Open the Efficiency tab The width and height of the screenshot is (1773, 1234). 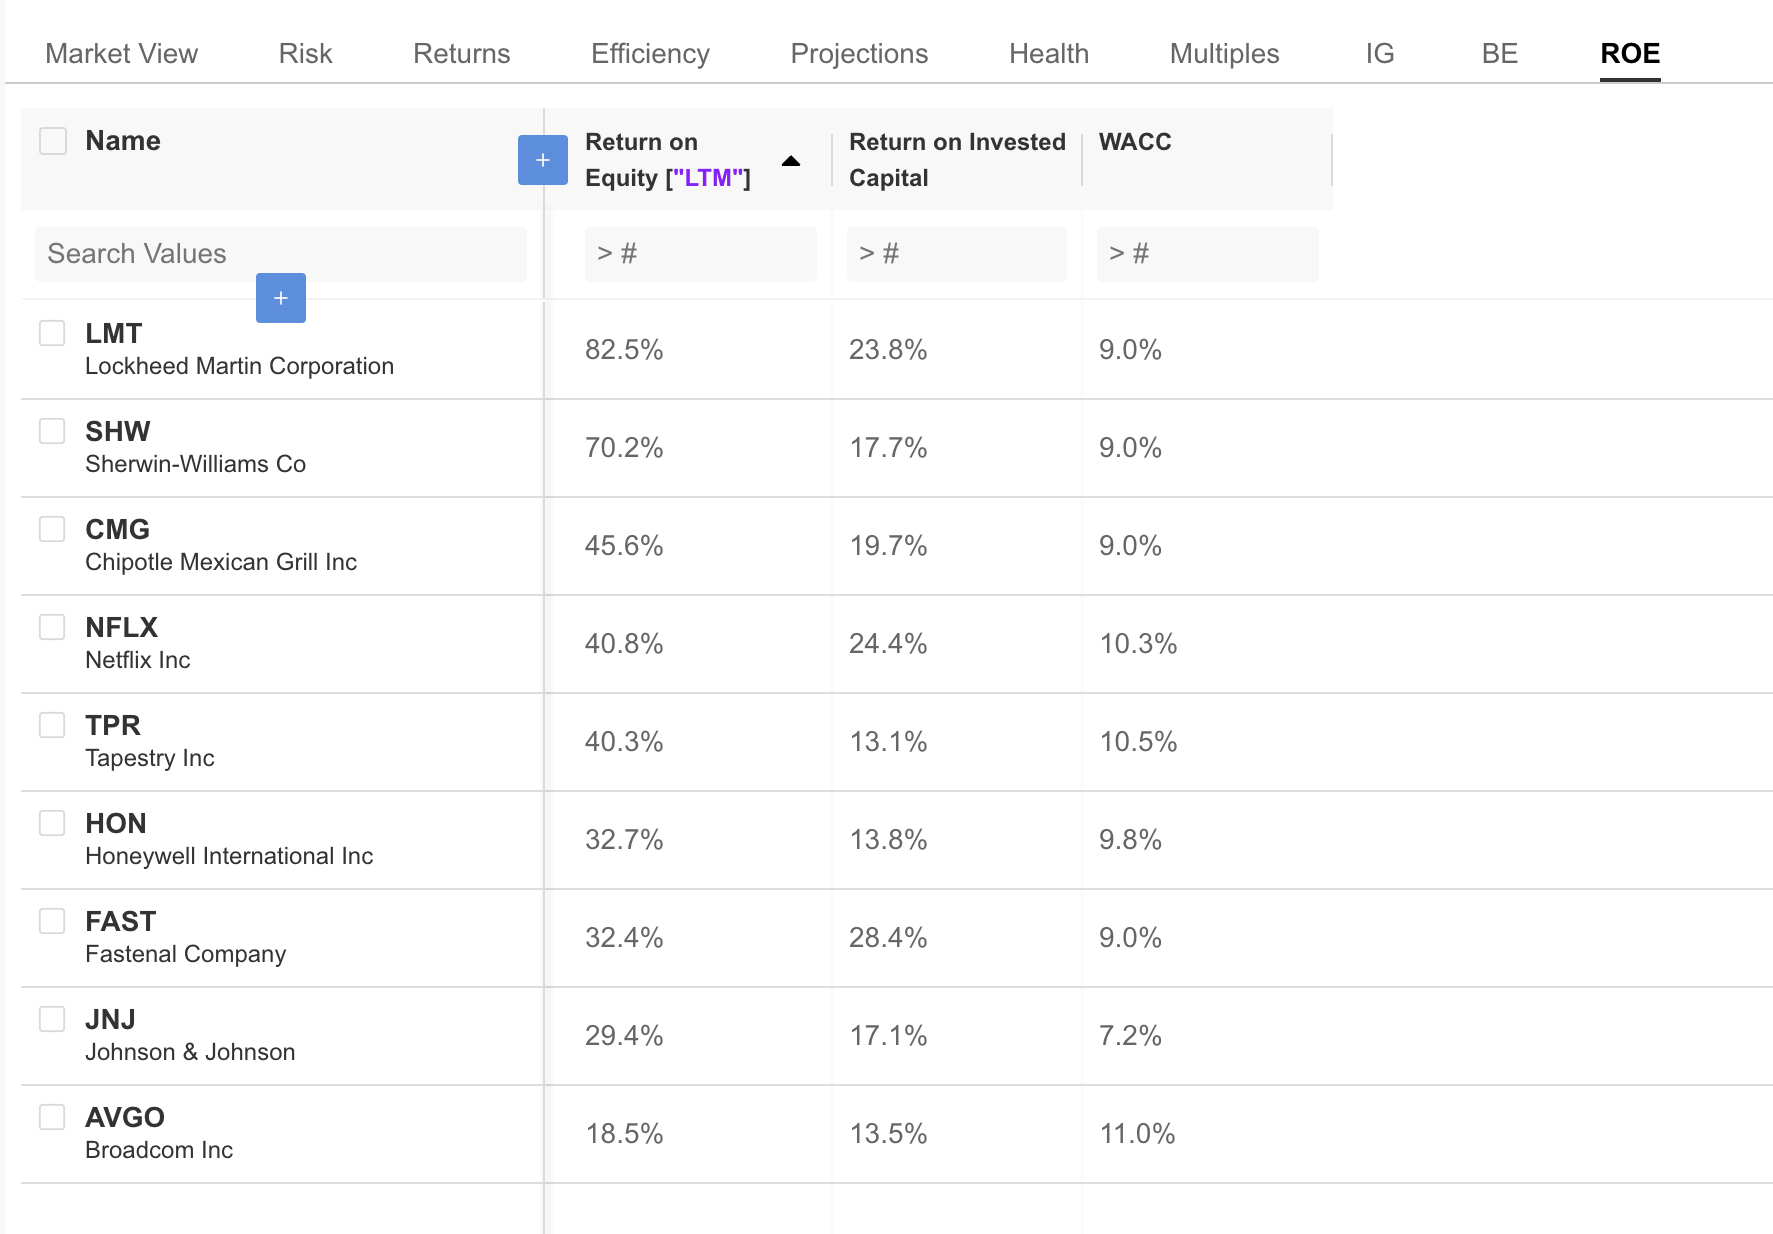650,54
